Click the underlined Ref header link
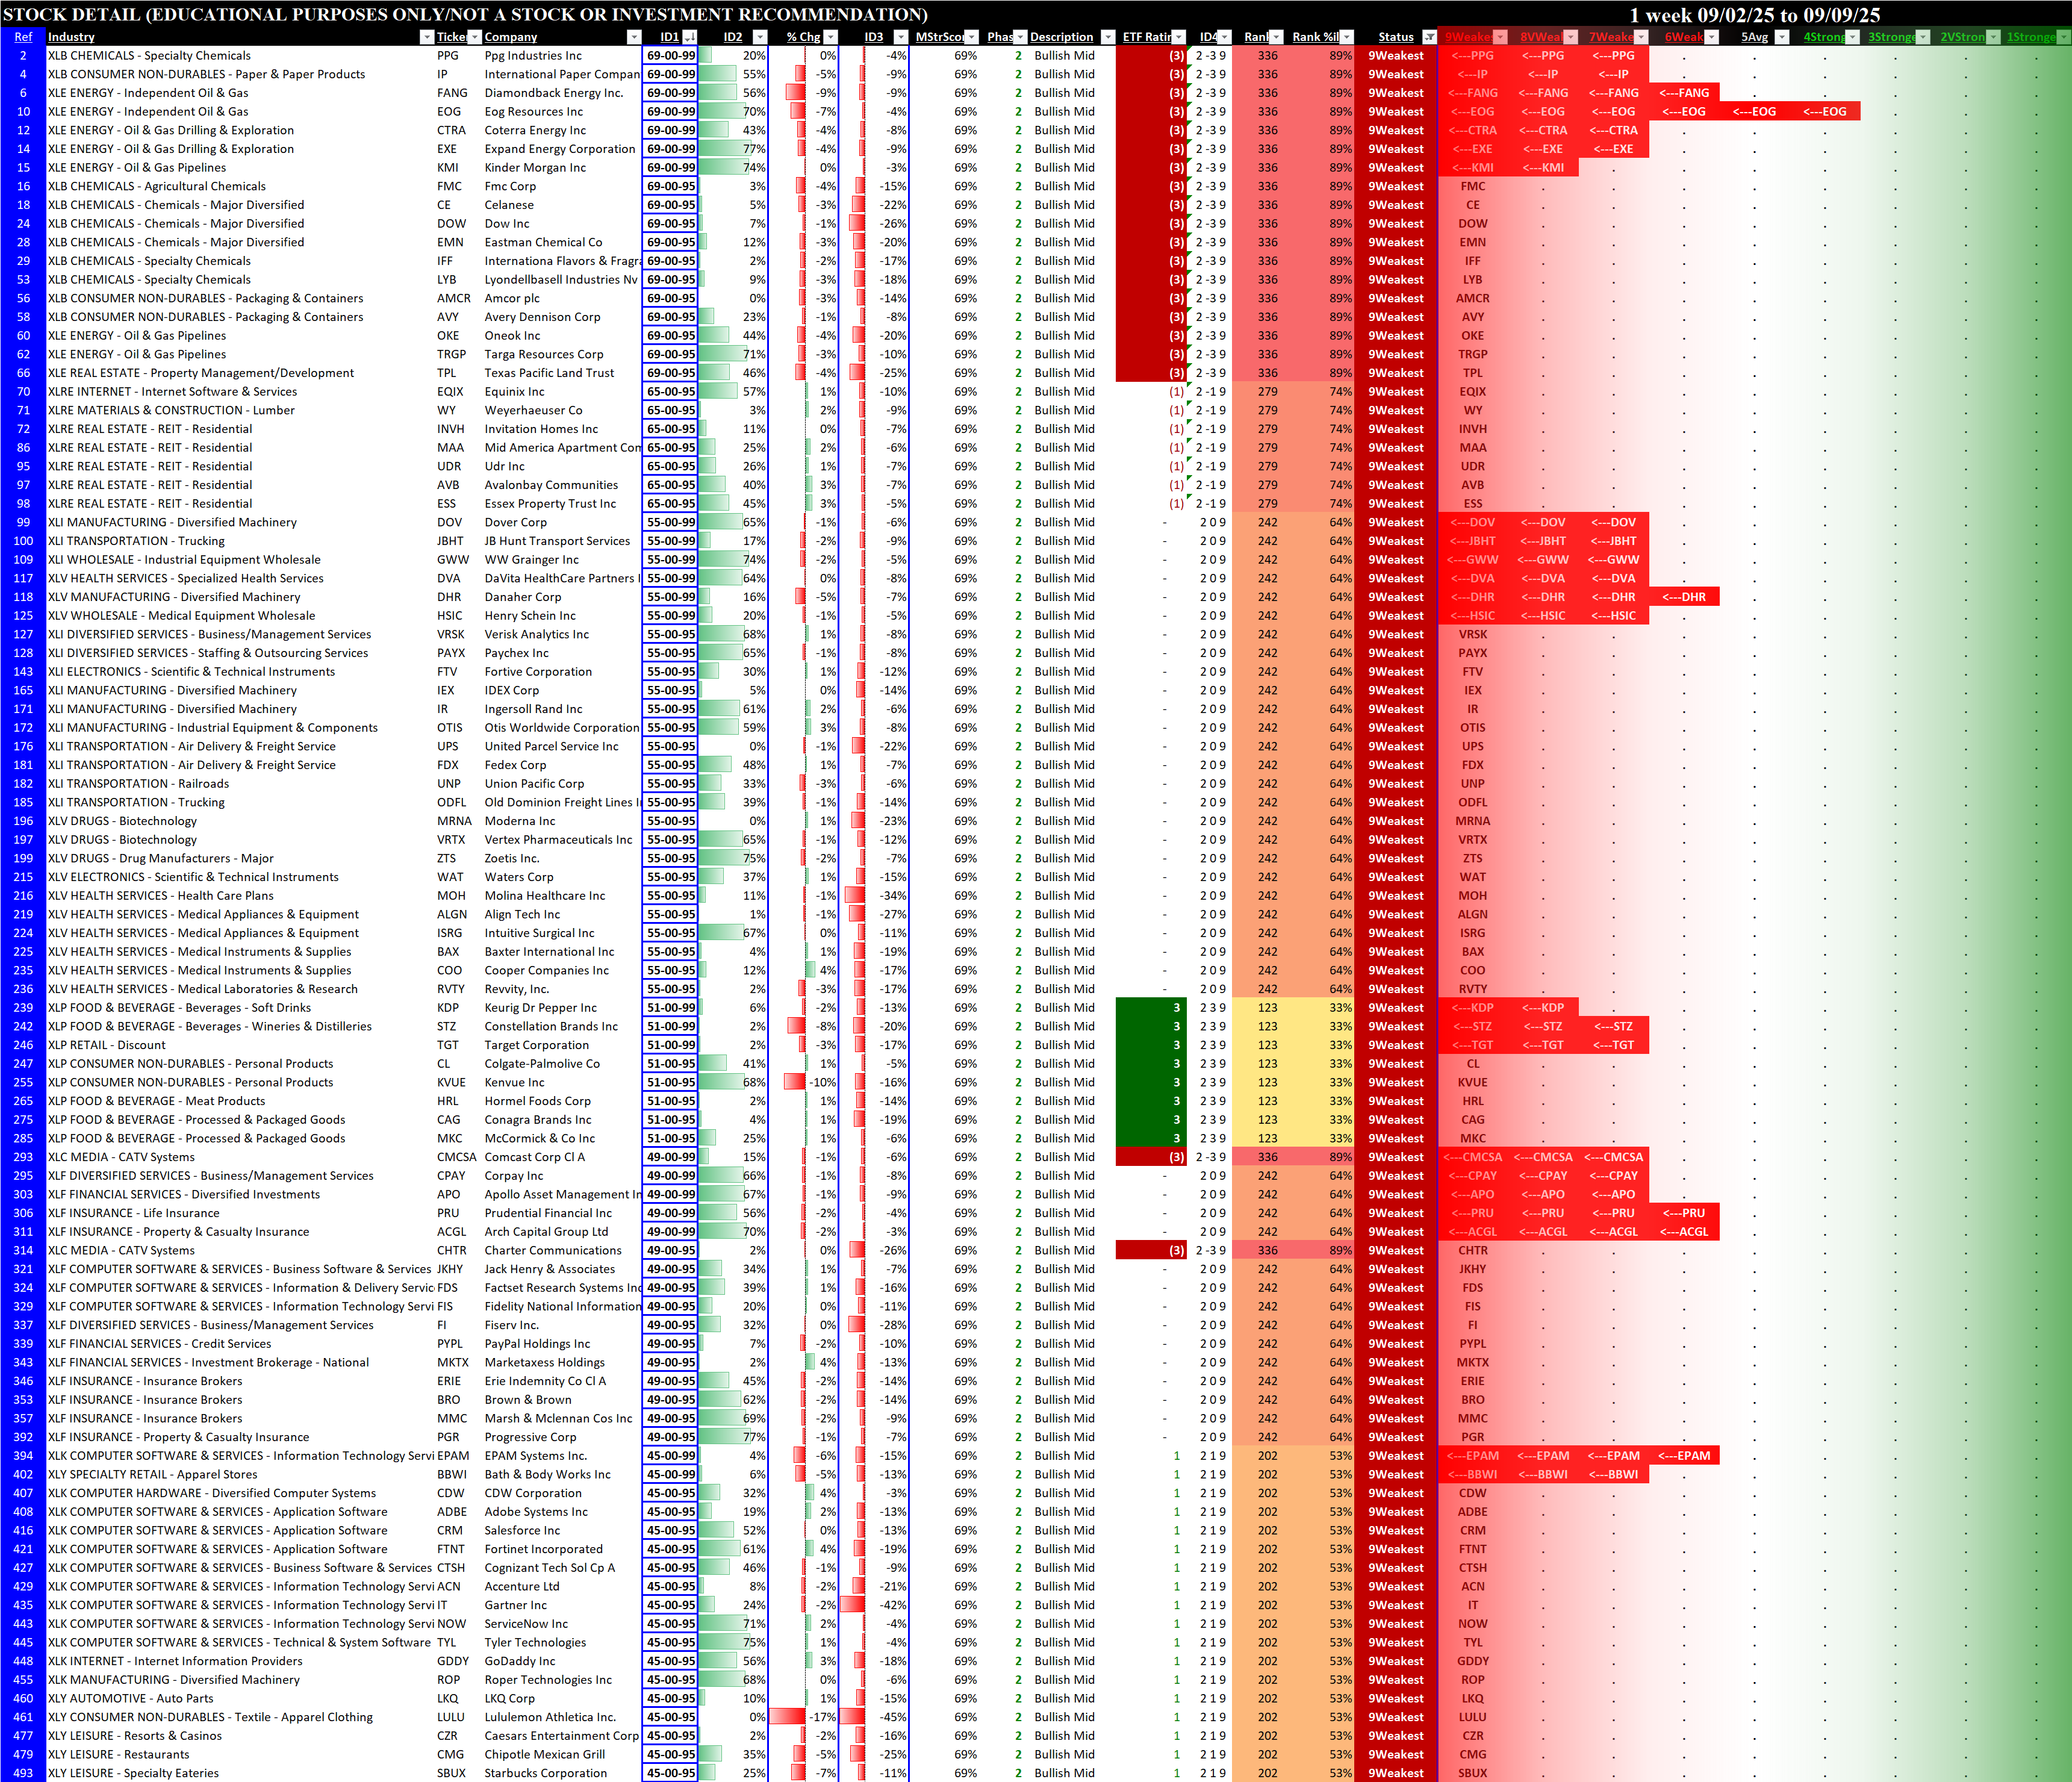This screenshot has width=2072, height=1782. click(23, 37)
